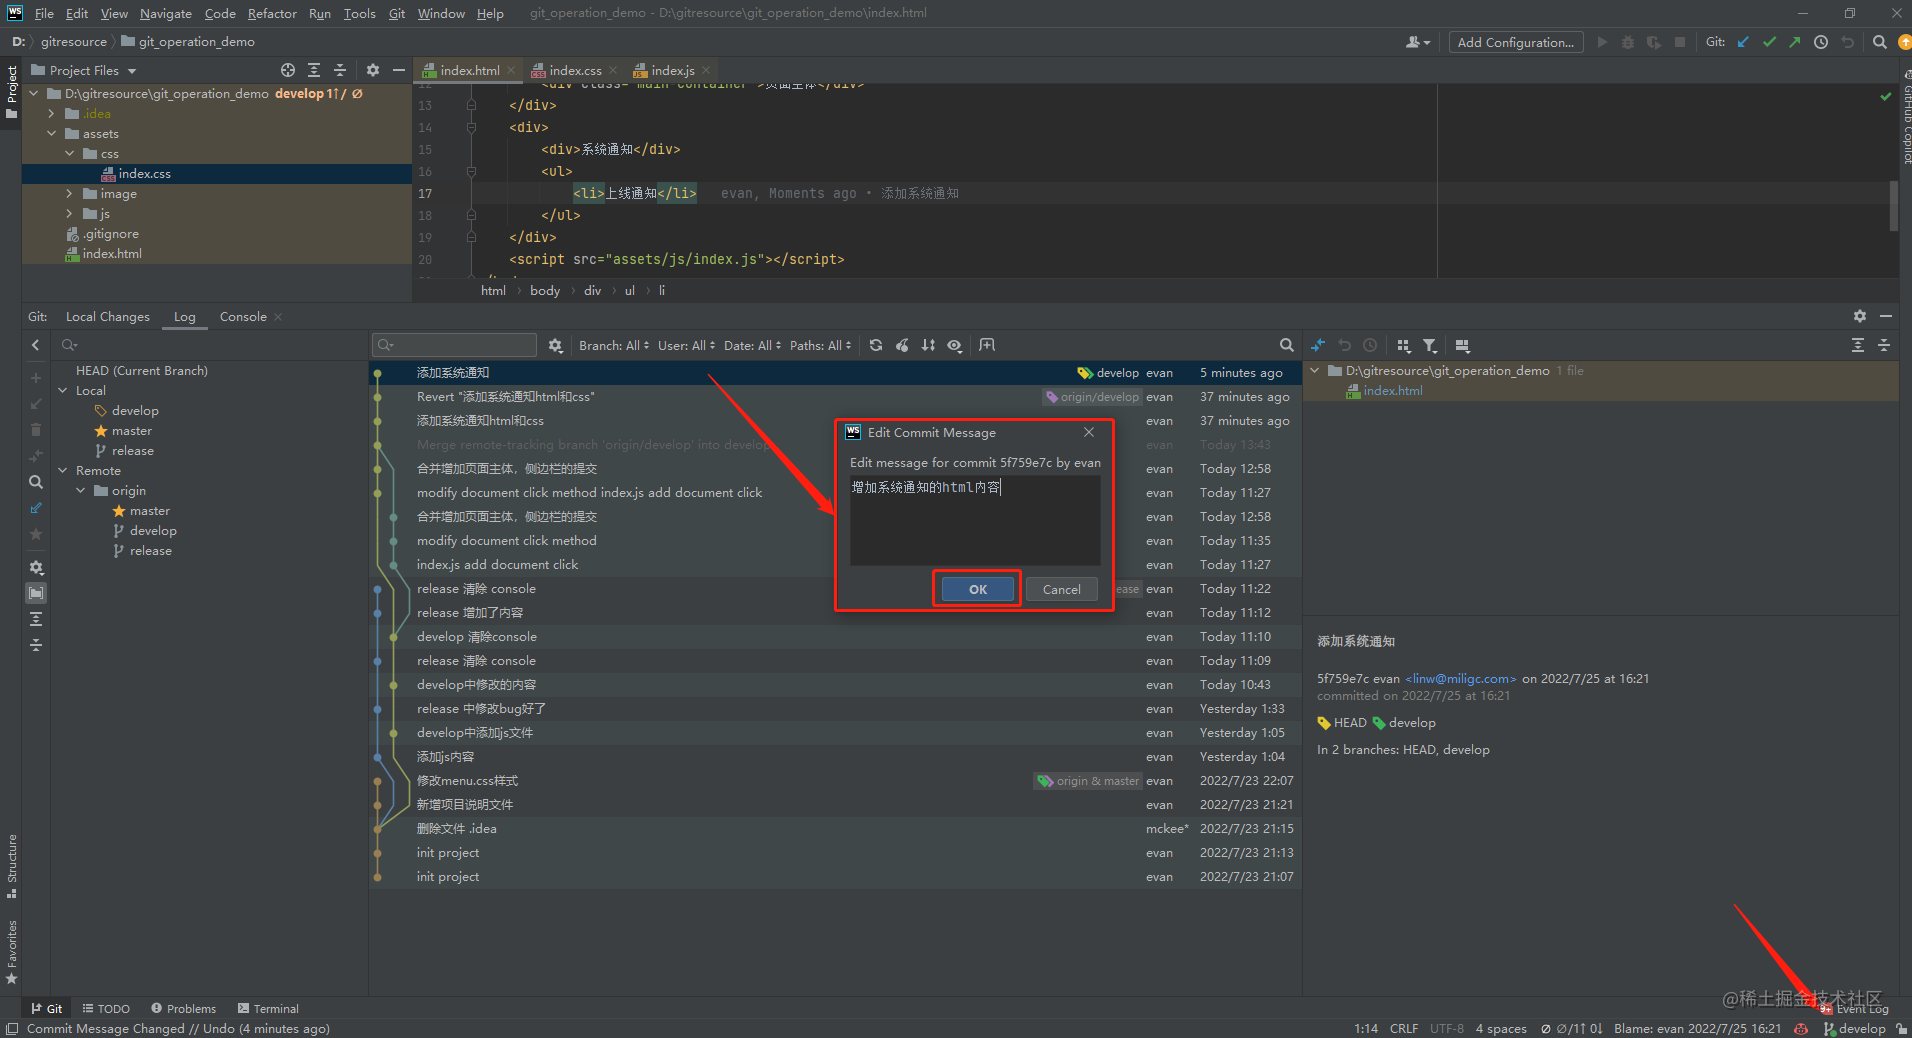The width and height of the screenshot is (1912, 1038).
Task: Open the Project panel settings gear
Action: [x=373, y=70]
